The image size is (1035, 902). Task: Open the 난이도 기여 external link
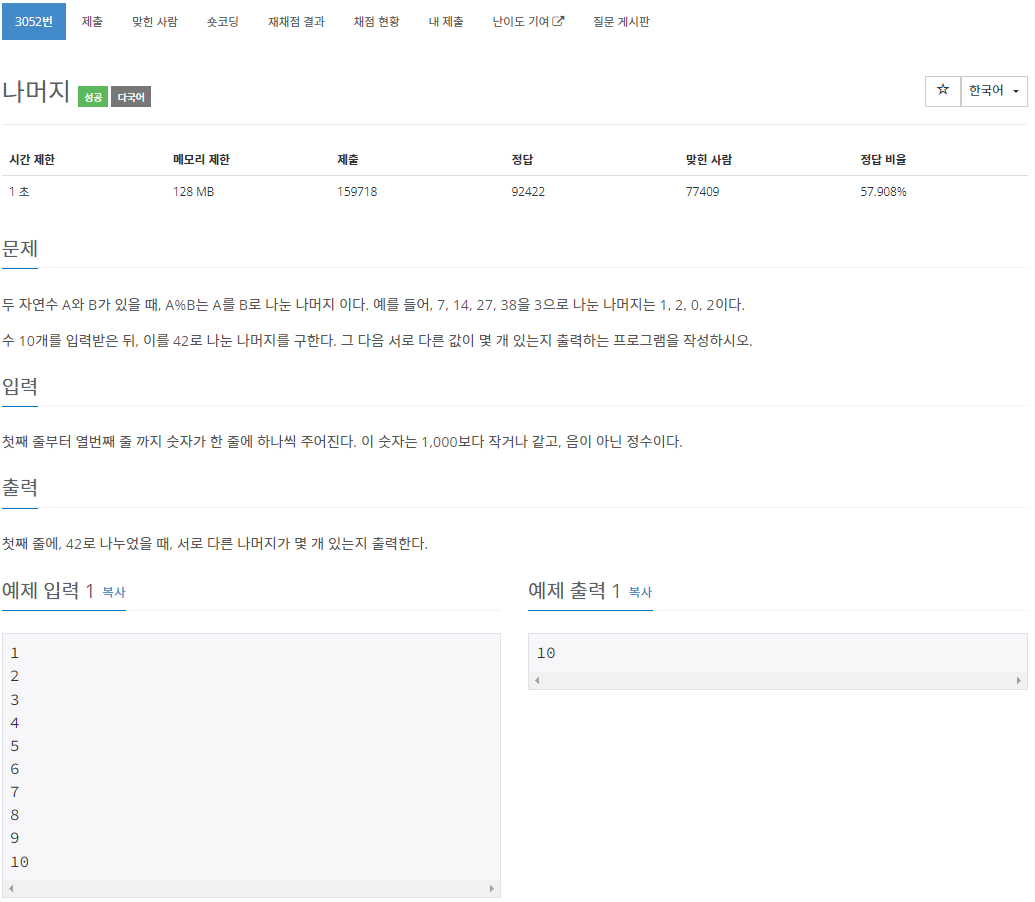pyautogui.click(x=528, y=21)
